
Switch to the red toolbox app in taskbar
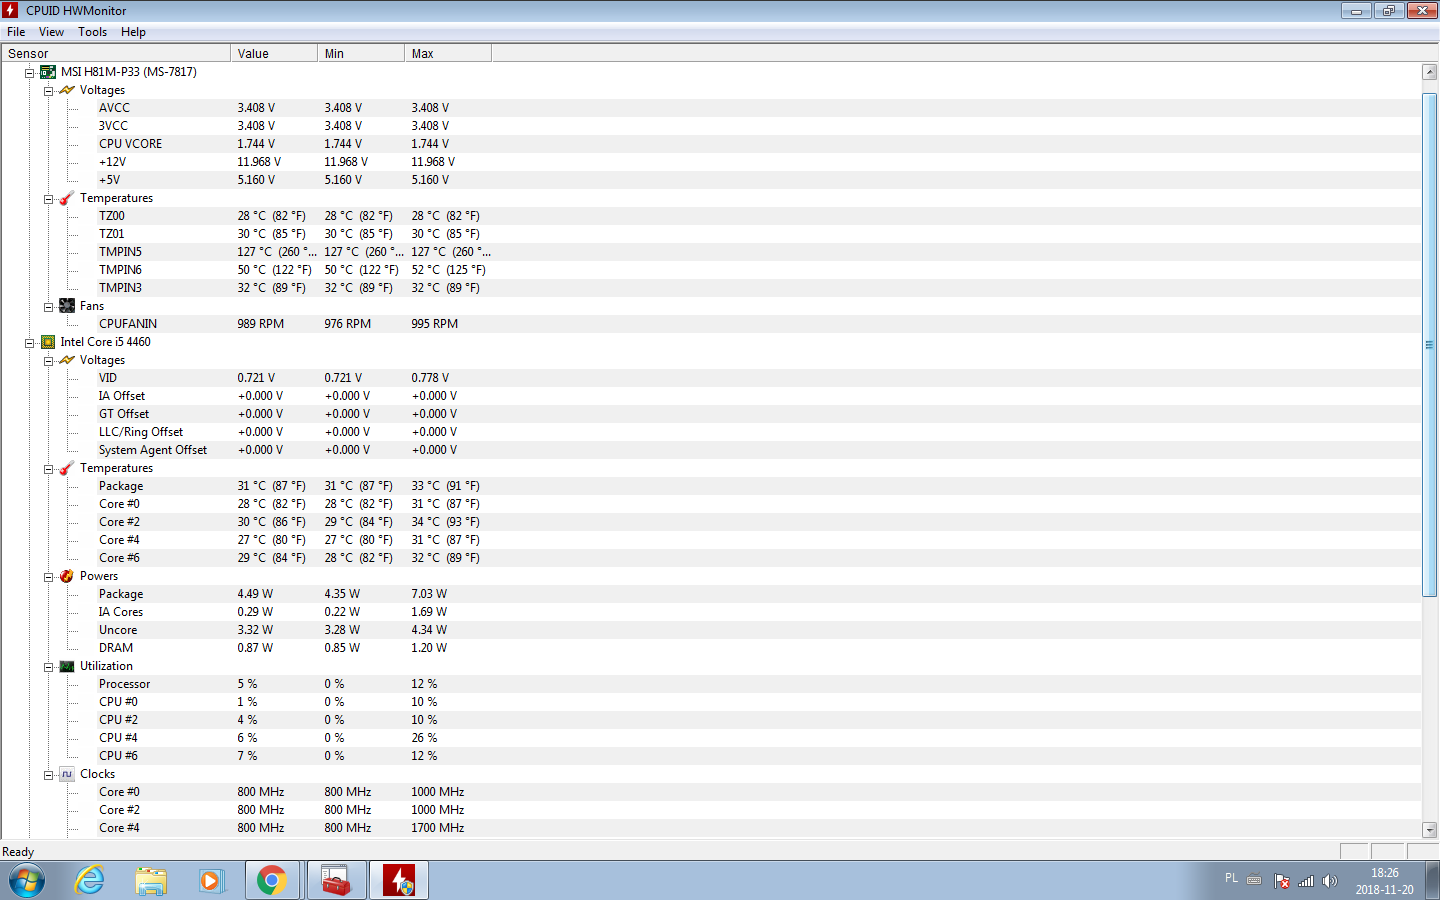point(336,881)
